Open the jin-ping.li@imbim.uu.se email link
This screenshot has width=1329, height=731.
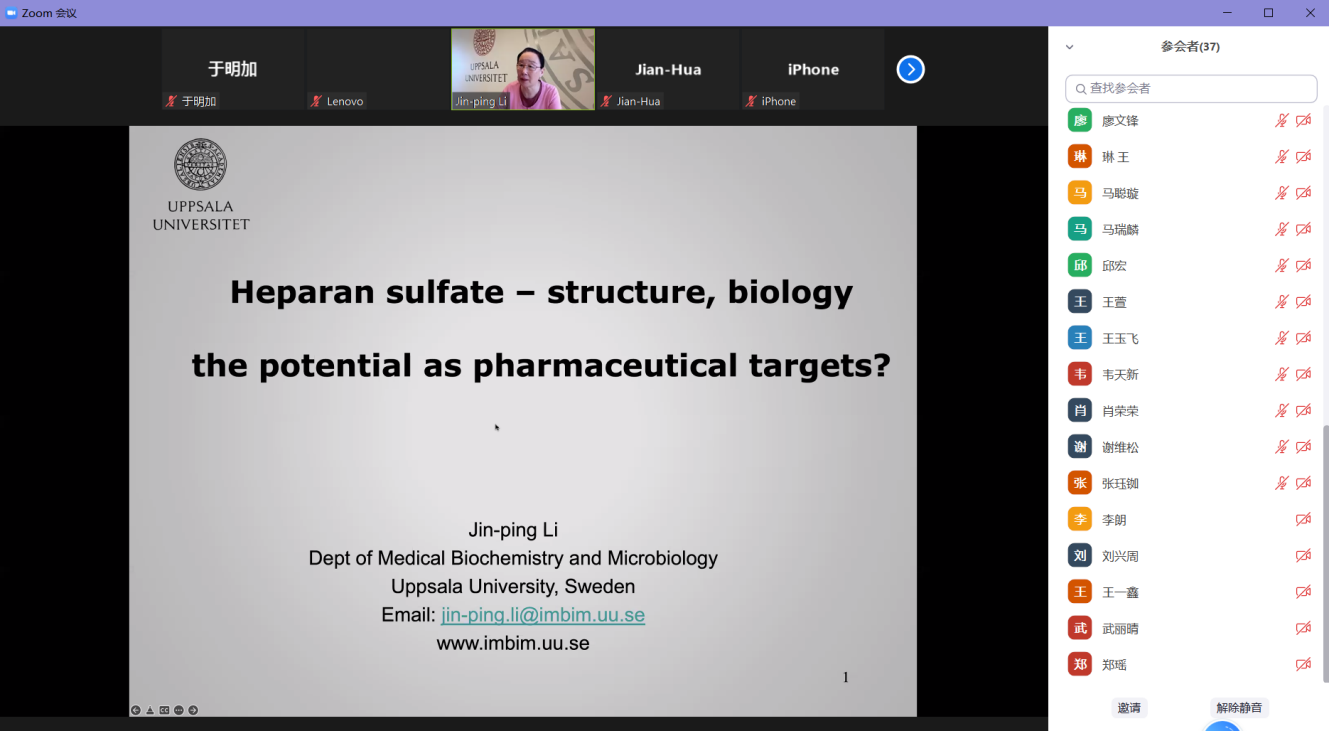click(x=542, y=615)
